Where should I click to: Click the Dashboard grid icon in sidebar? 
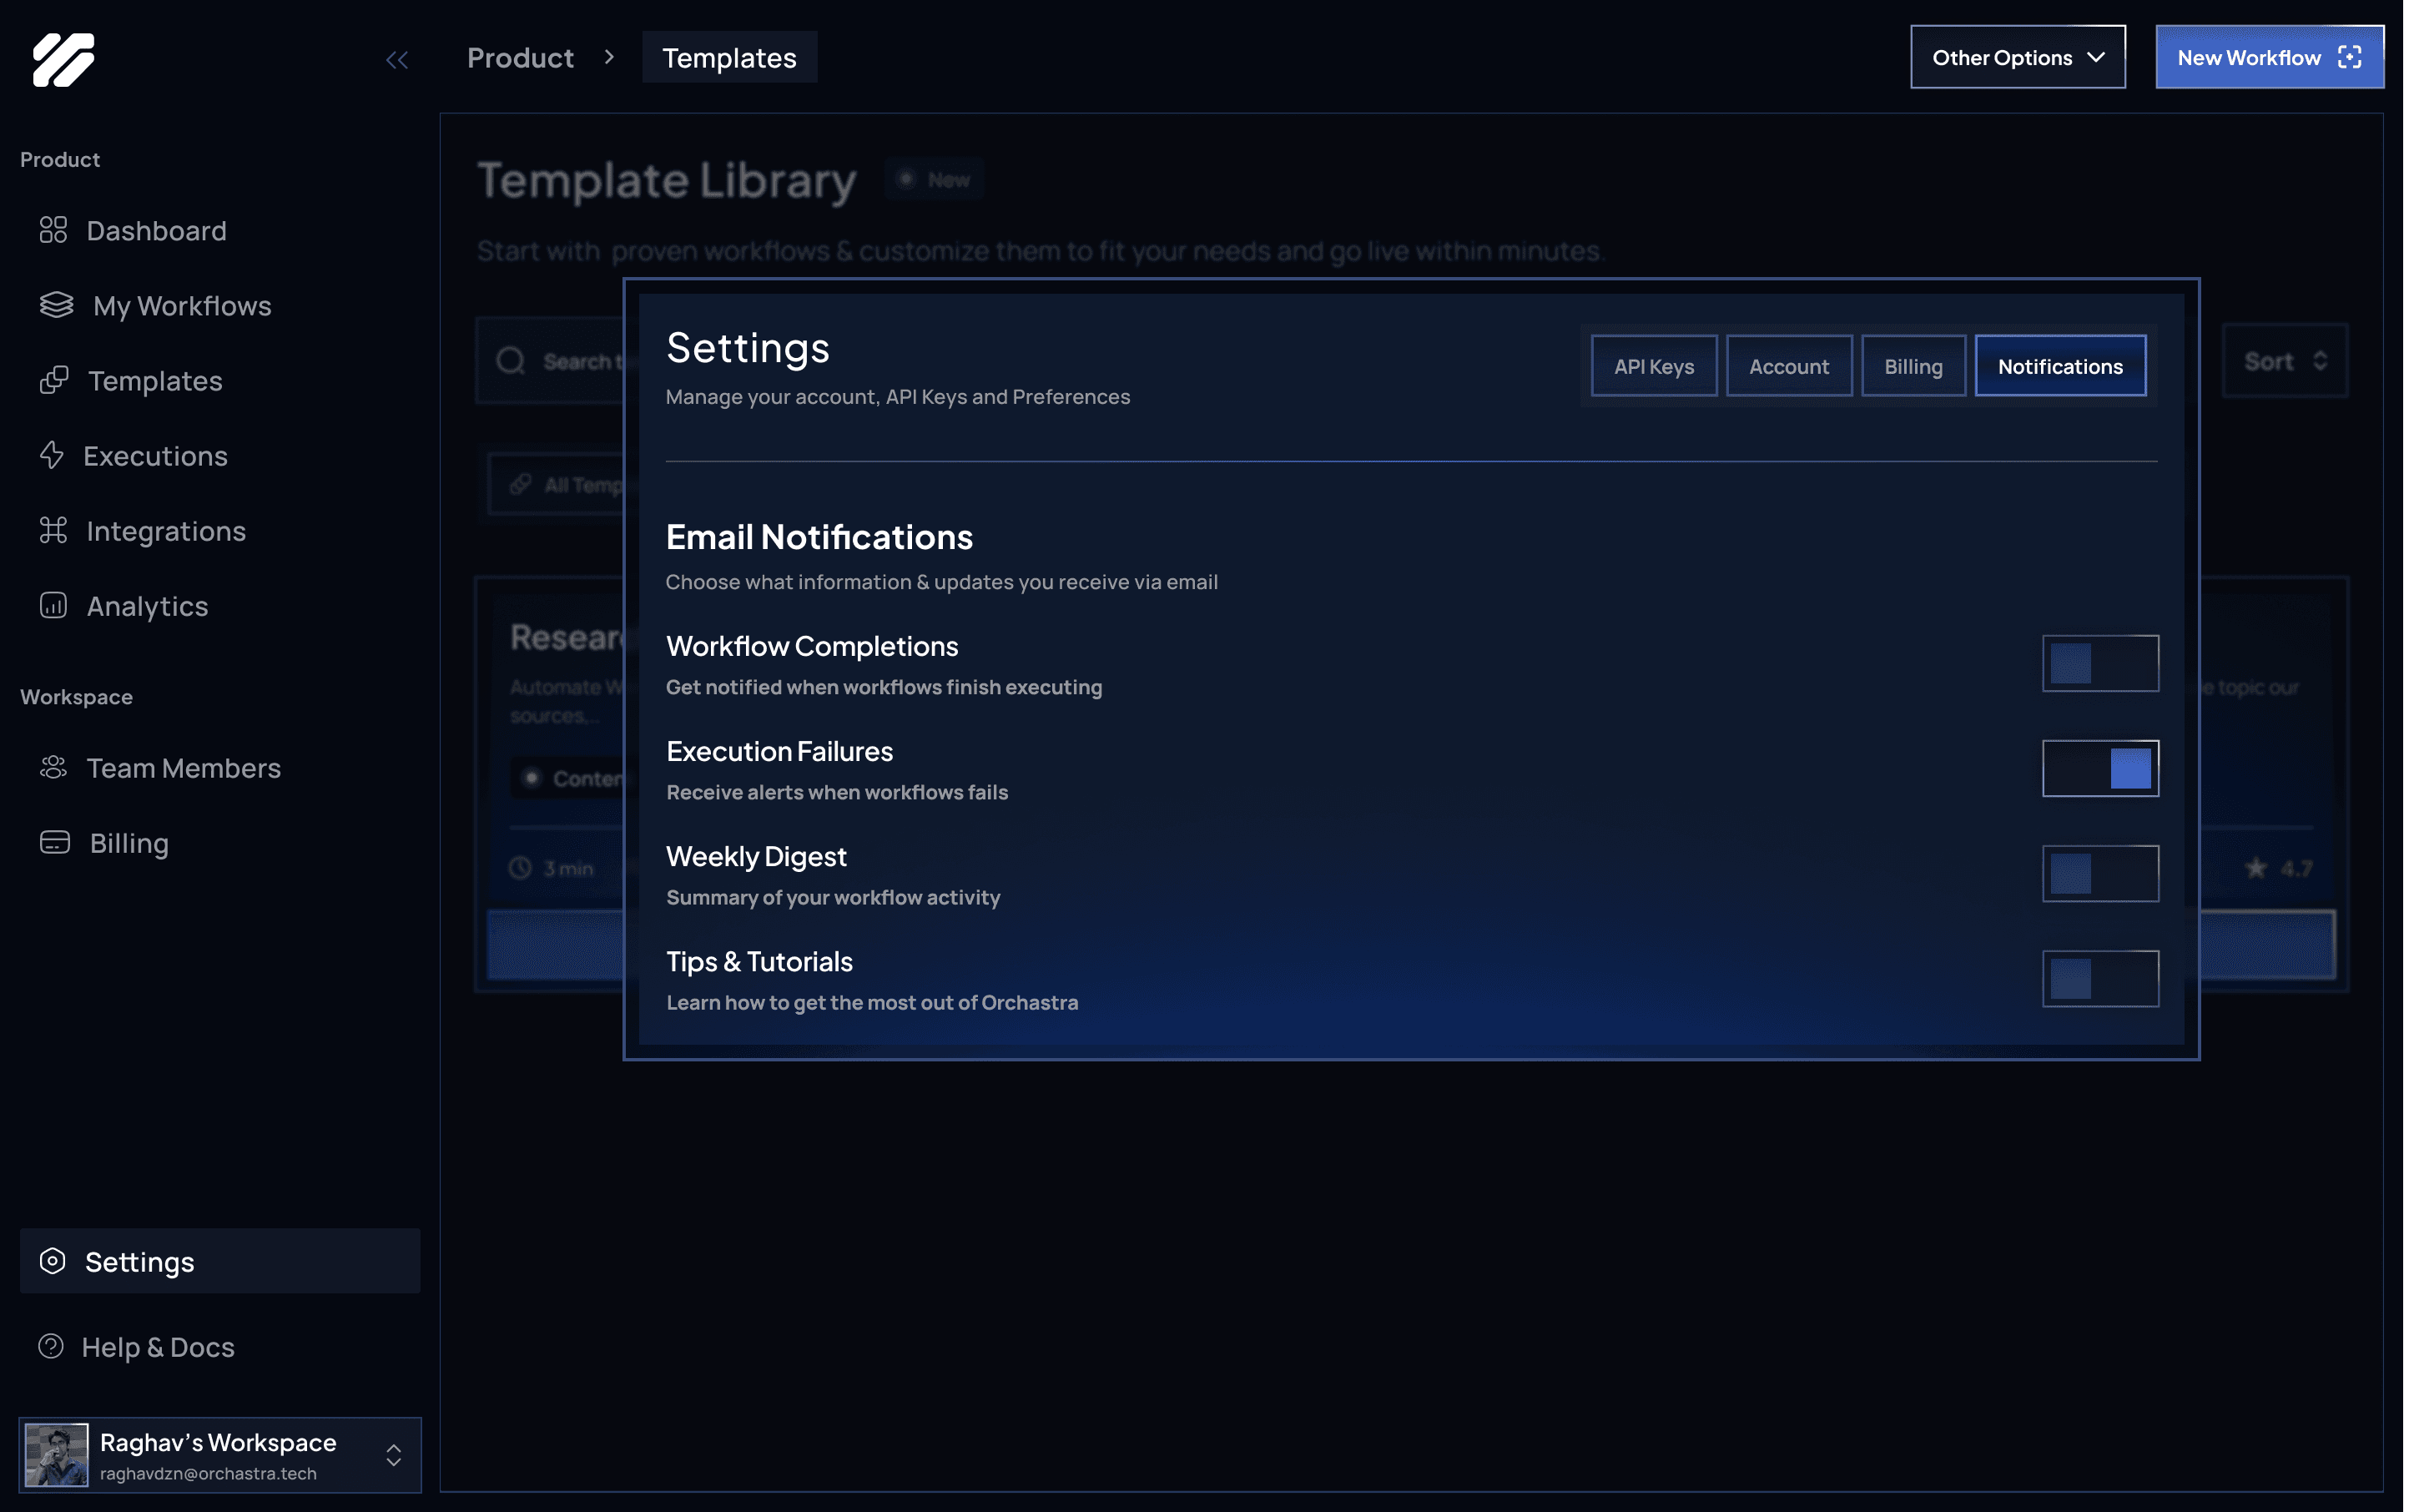coord(53,231)
